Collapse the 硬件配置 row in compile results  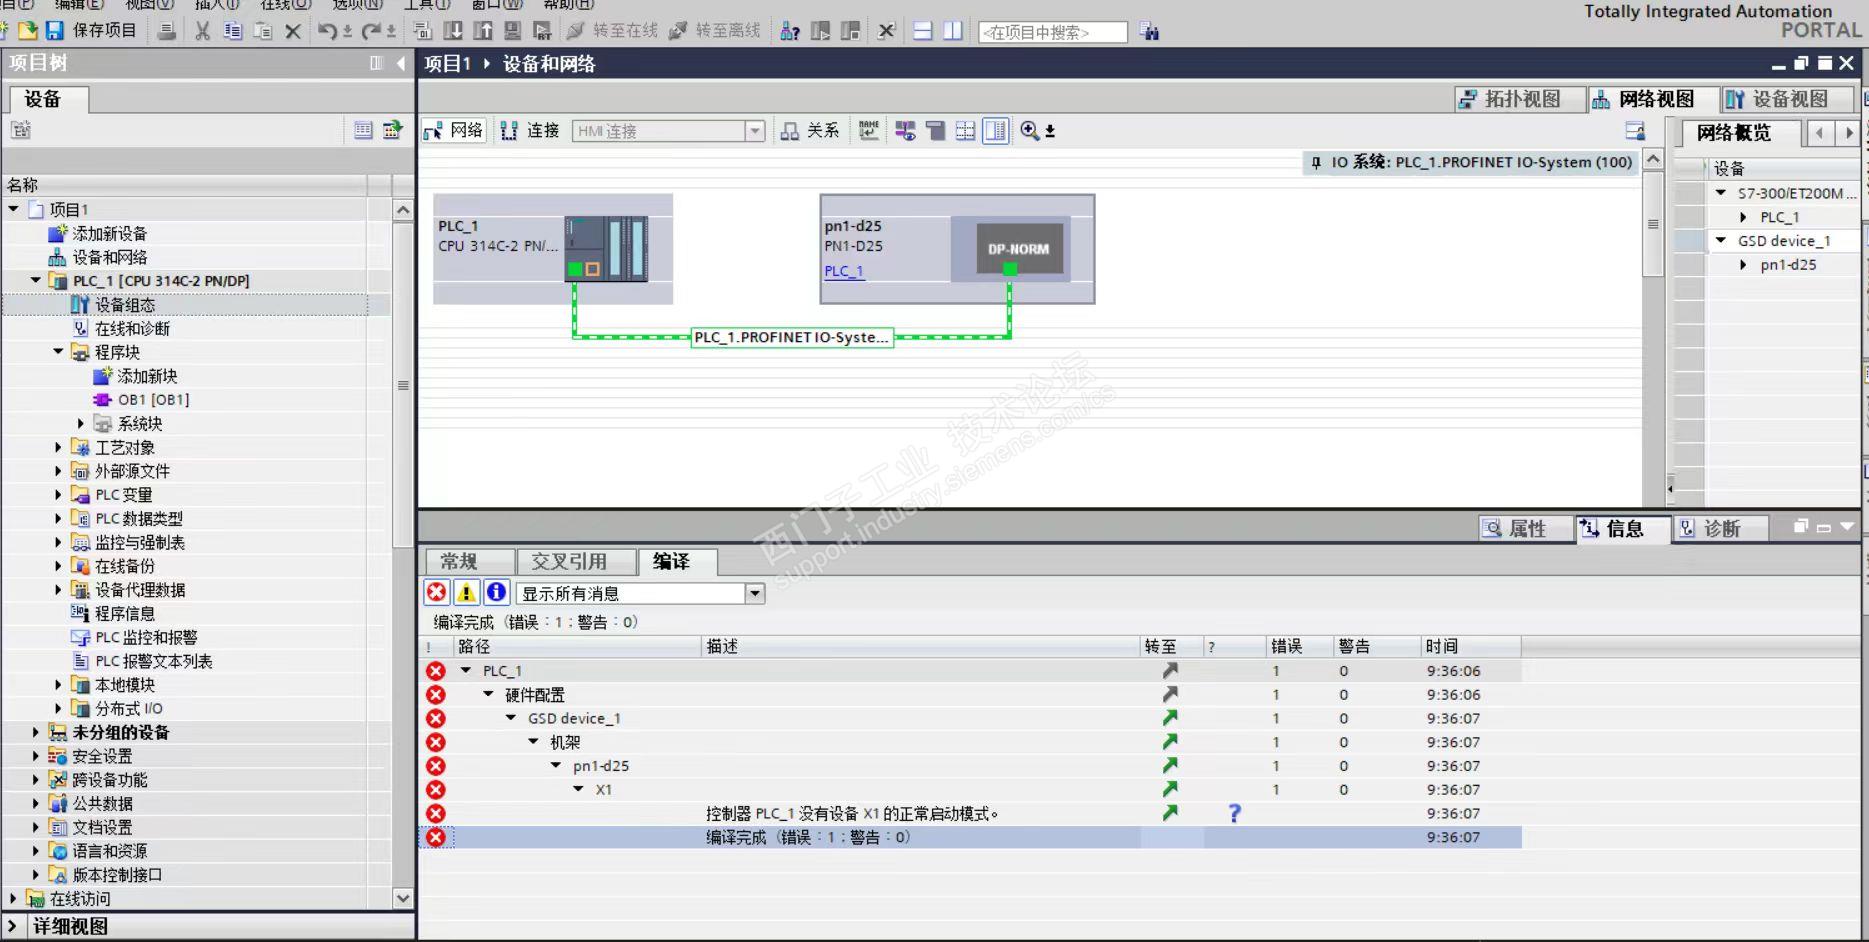click(x=488, y=694)
